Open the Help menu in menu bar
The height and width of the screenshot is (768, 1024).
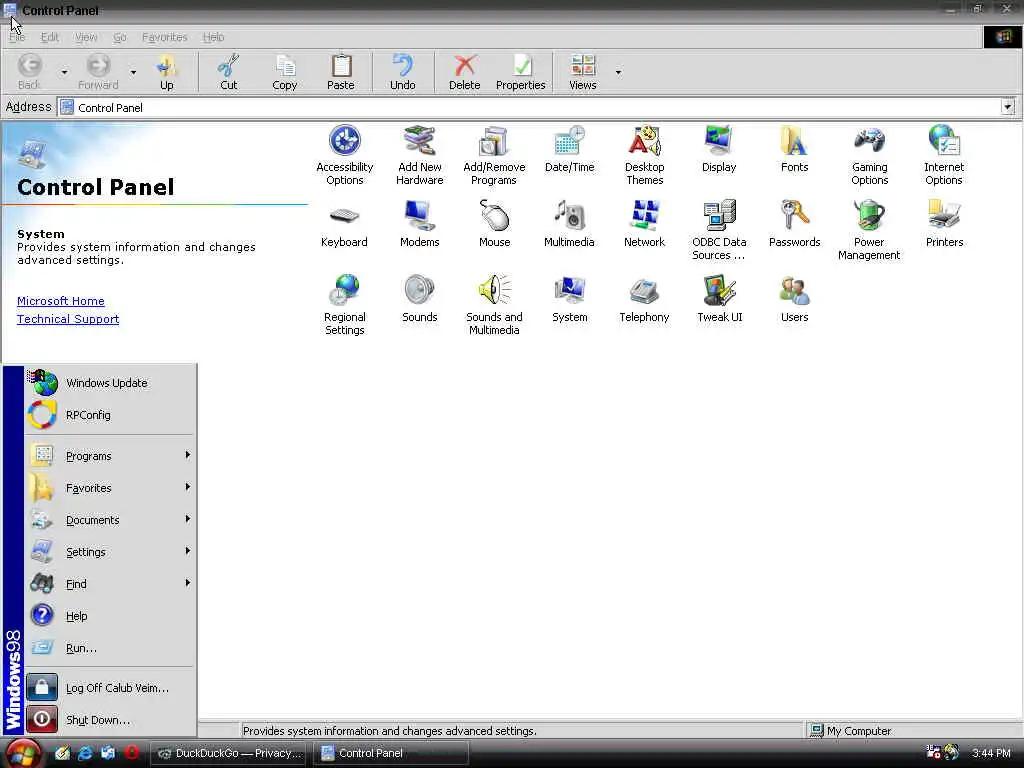click(x=213, y=37)
